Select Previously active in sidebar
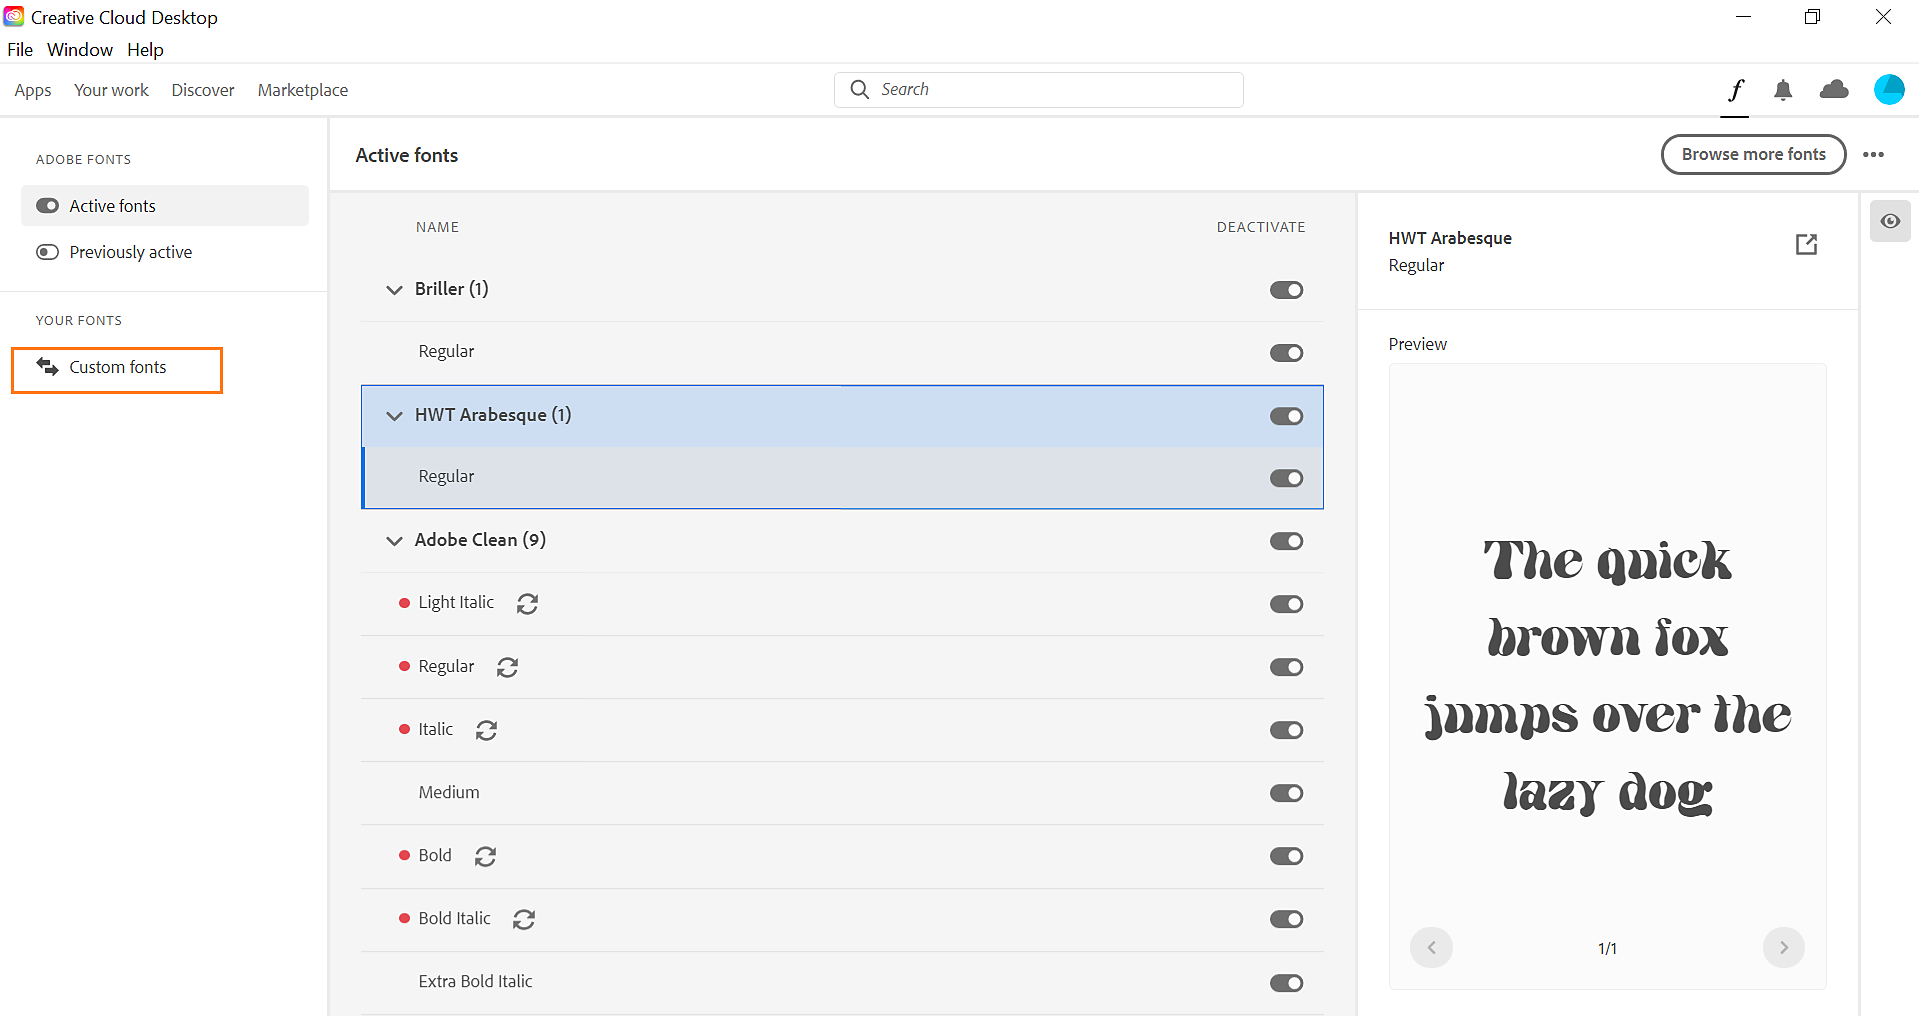The image size is (1919, 1016). (165, 252)
